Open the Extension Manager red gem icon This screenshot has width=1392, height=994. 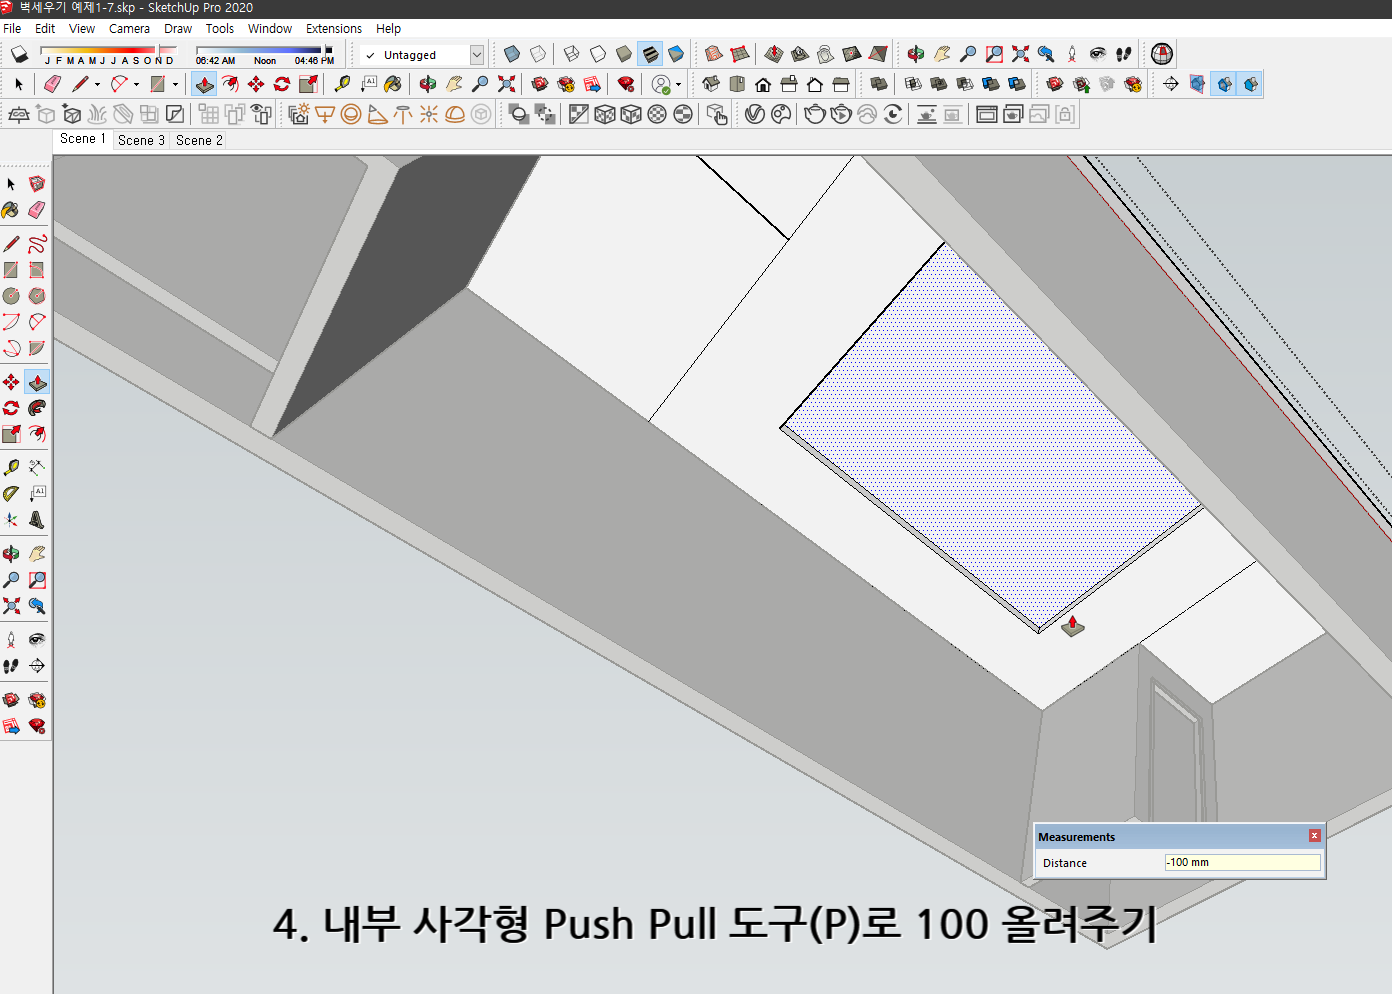(x=626, y=84)
